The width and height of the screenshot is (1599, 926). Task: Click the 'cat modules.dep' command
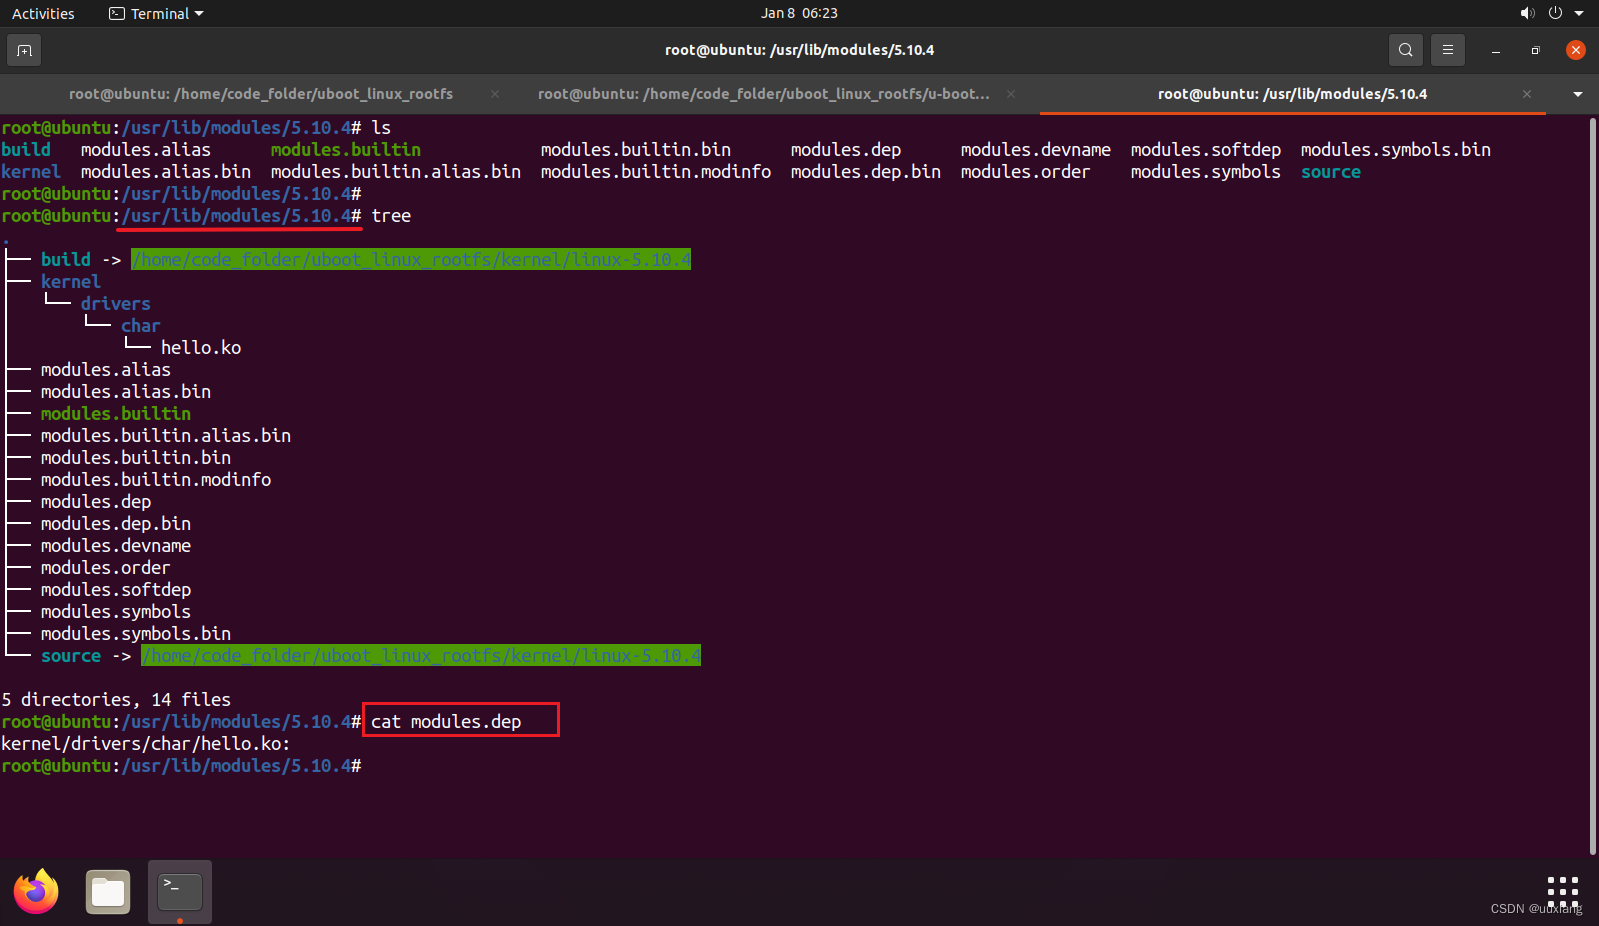446,722
